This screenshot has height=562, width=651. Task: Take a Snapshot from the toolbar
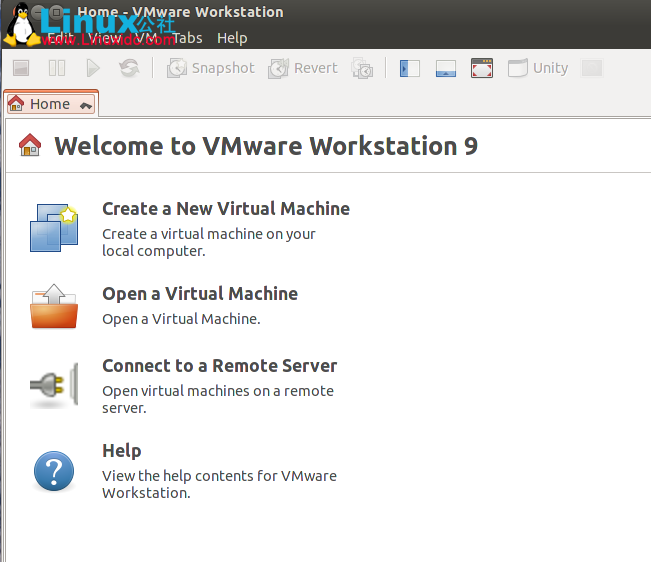[210, 68]
